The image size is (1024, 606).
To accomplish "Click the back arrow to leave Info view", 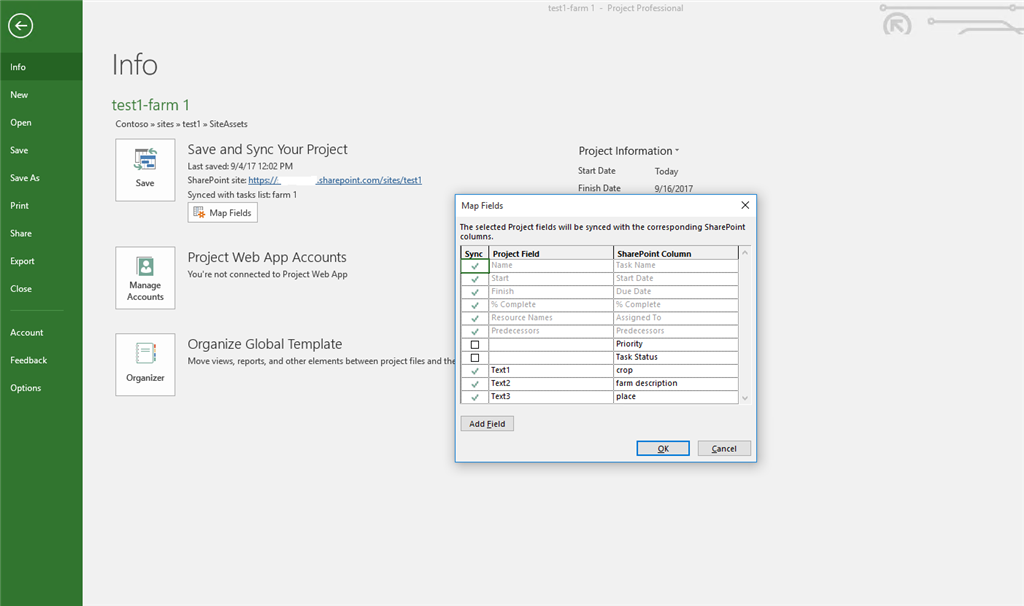I will [20, 25].
